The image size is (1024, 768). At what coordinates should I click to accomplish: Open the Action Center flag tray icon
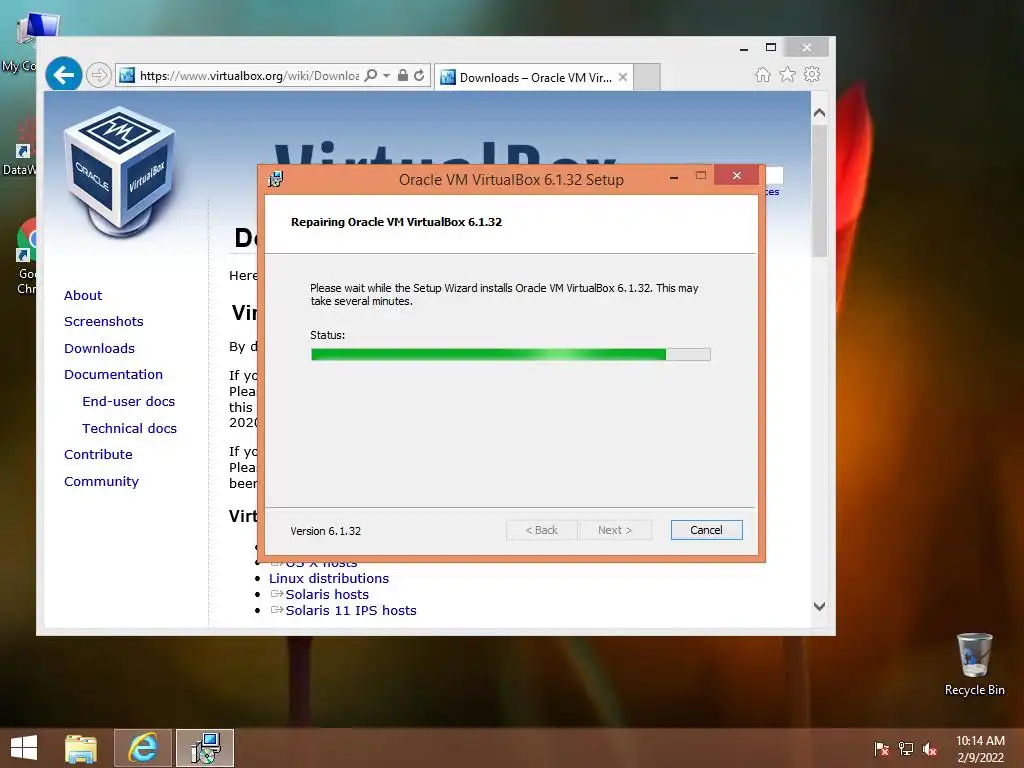[881, 749]
